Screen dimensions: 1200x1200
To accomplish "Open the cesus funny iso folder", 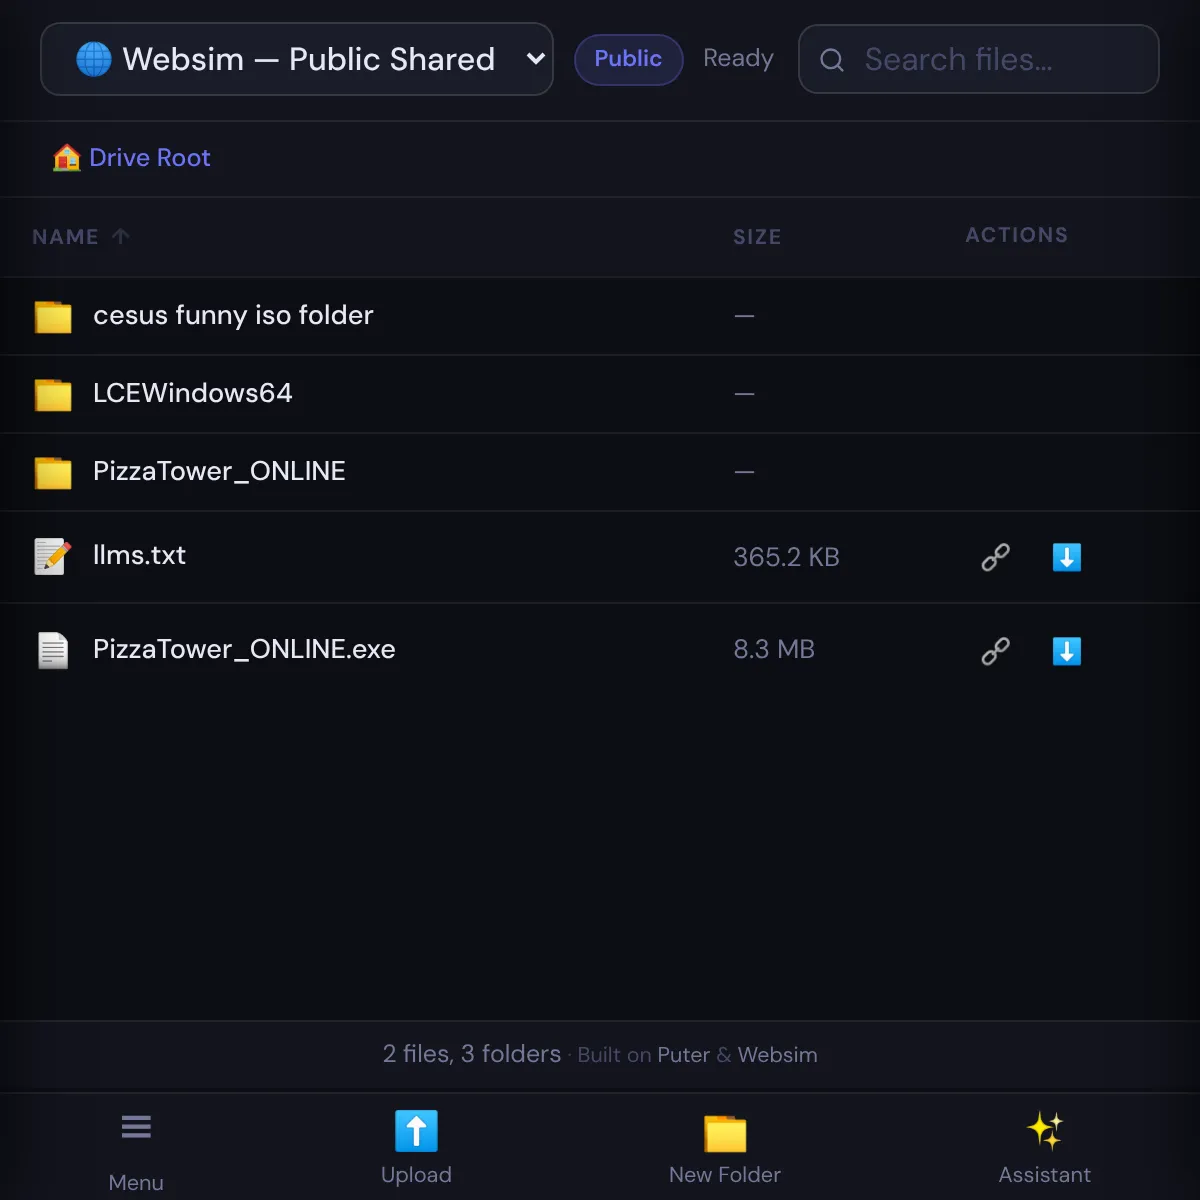I will 233,315.
